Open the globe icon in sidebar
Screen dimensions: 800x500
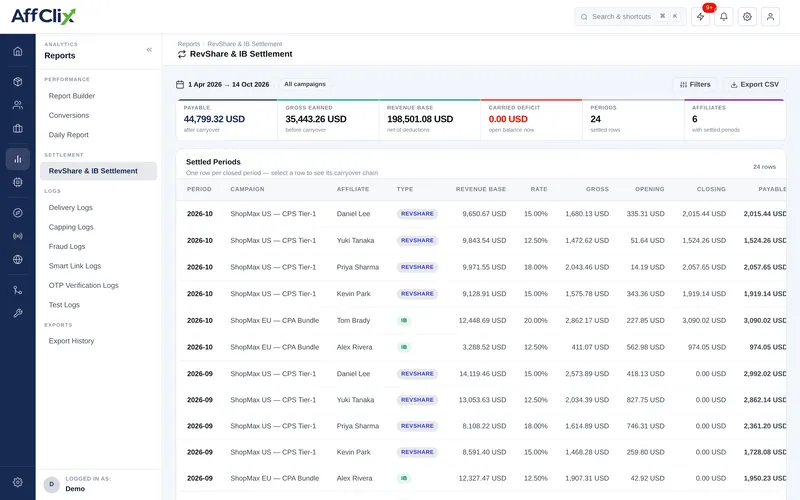point(18,259)
